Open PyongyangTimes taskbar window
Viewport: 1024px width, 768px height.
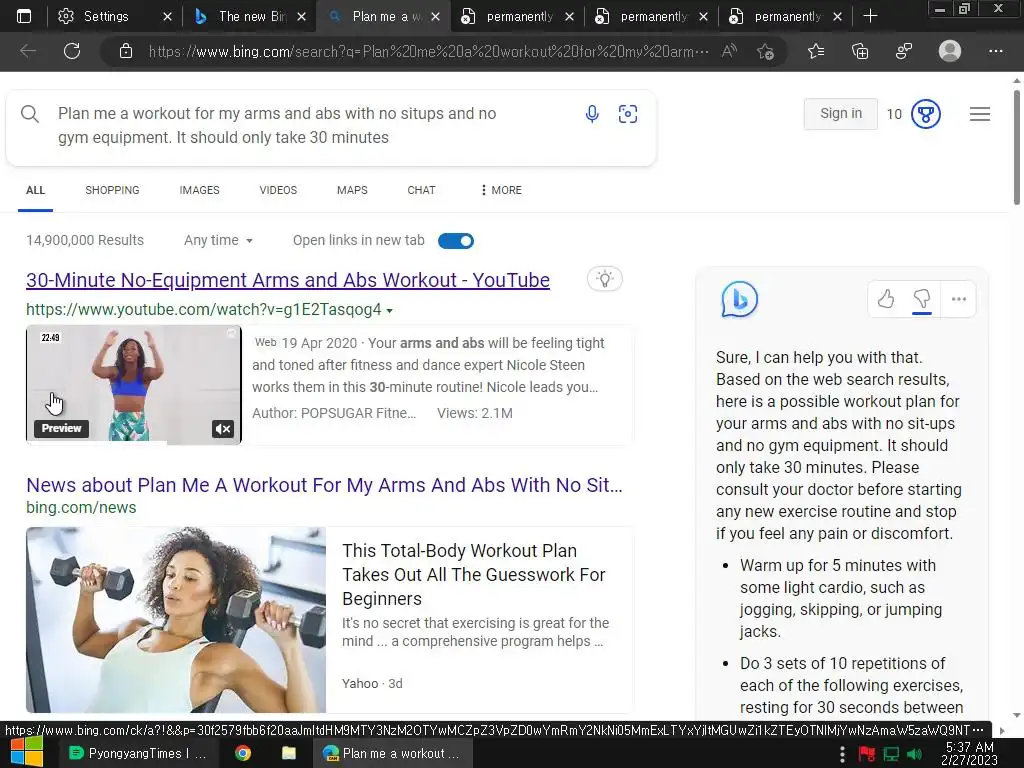pyautogui.click(x=138, y=753)
